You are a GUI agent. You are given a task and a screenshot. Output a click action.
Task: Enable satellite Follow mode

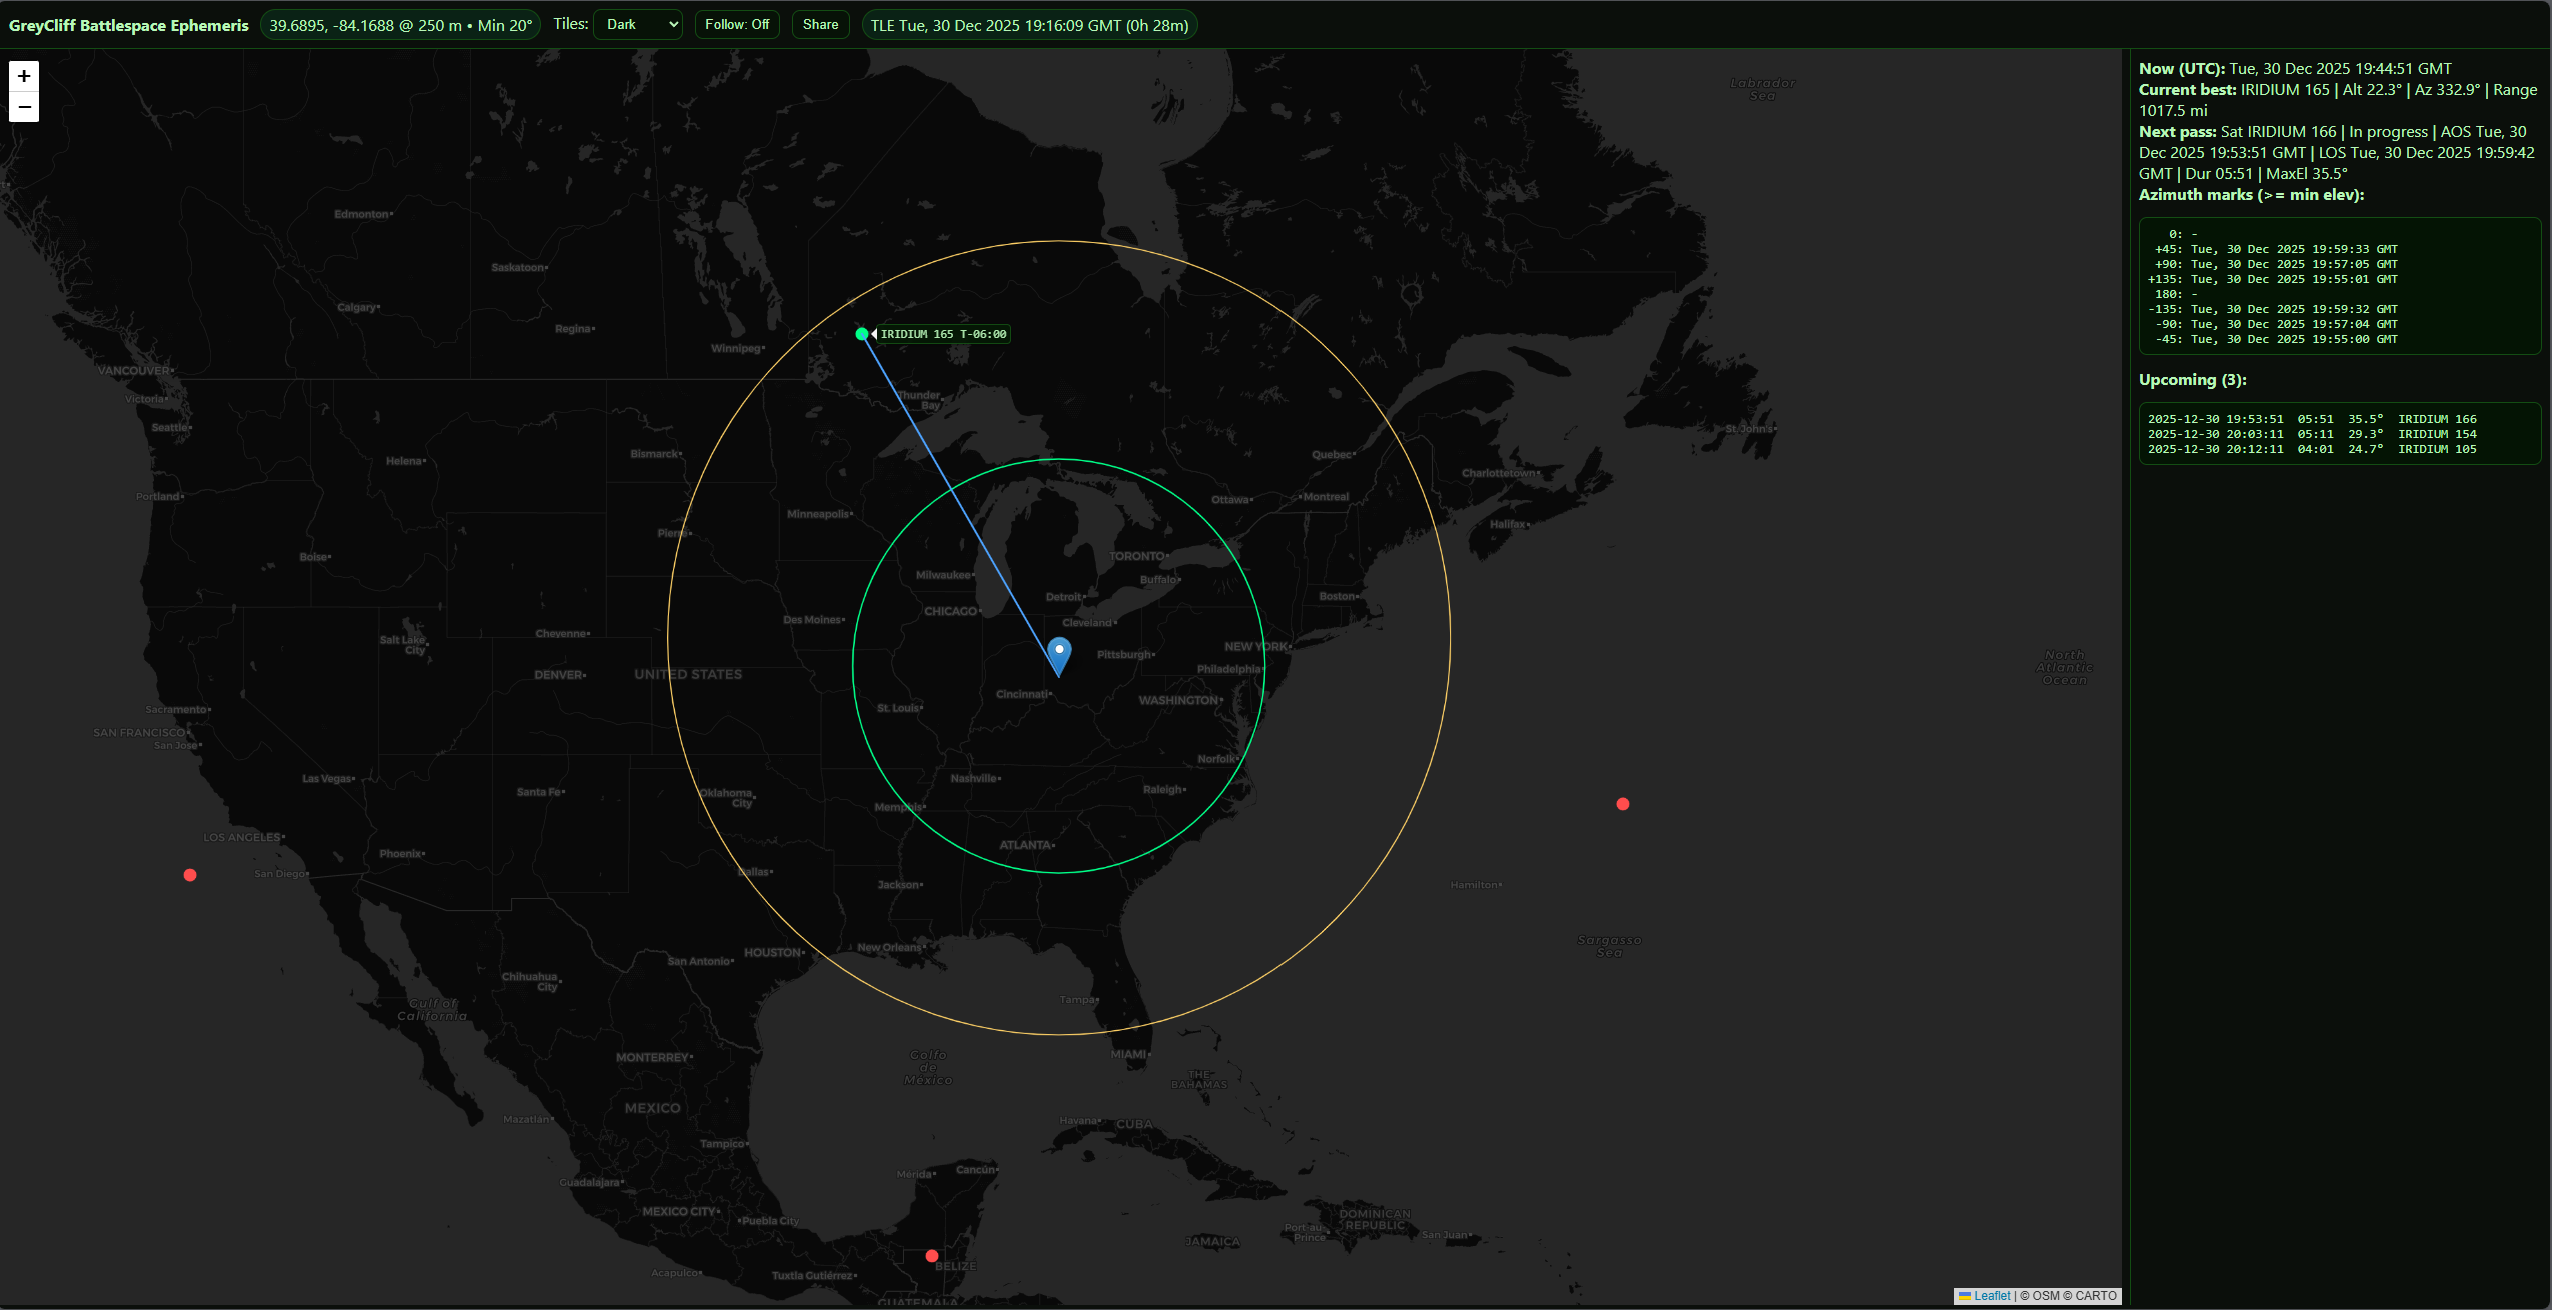[737, 24]
